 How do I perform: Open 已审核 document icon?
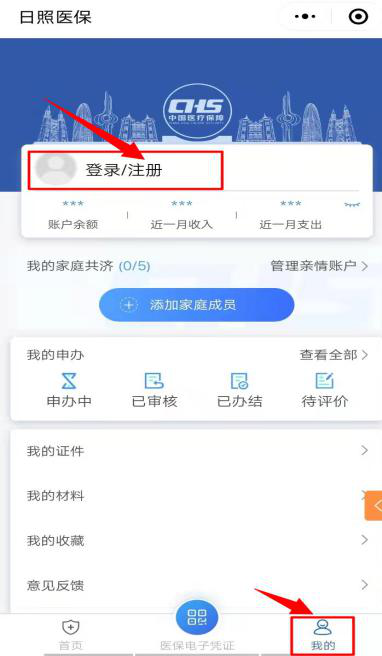(154, 381)
